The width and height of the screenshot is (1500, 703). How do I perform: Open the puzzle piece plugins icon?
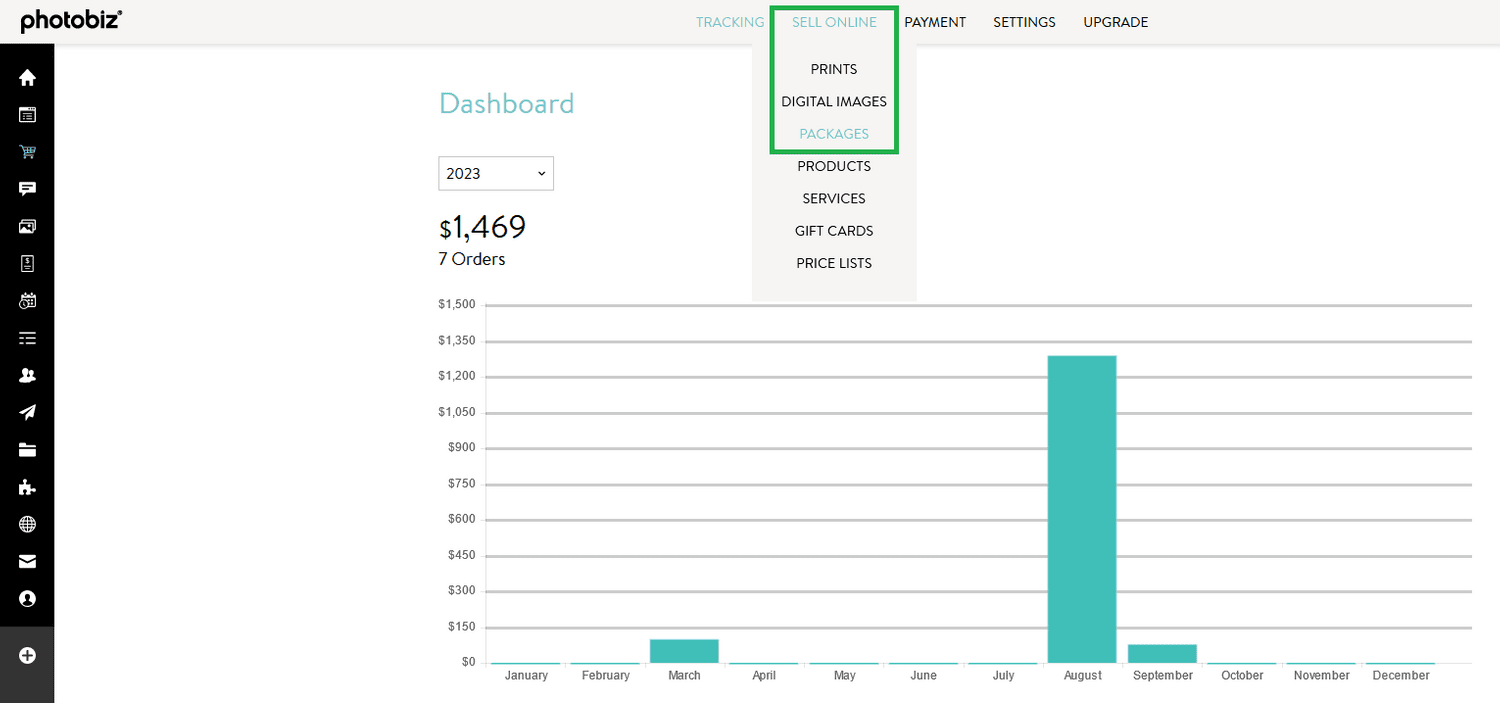tap(27, 487)
